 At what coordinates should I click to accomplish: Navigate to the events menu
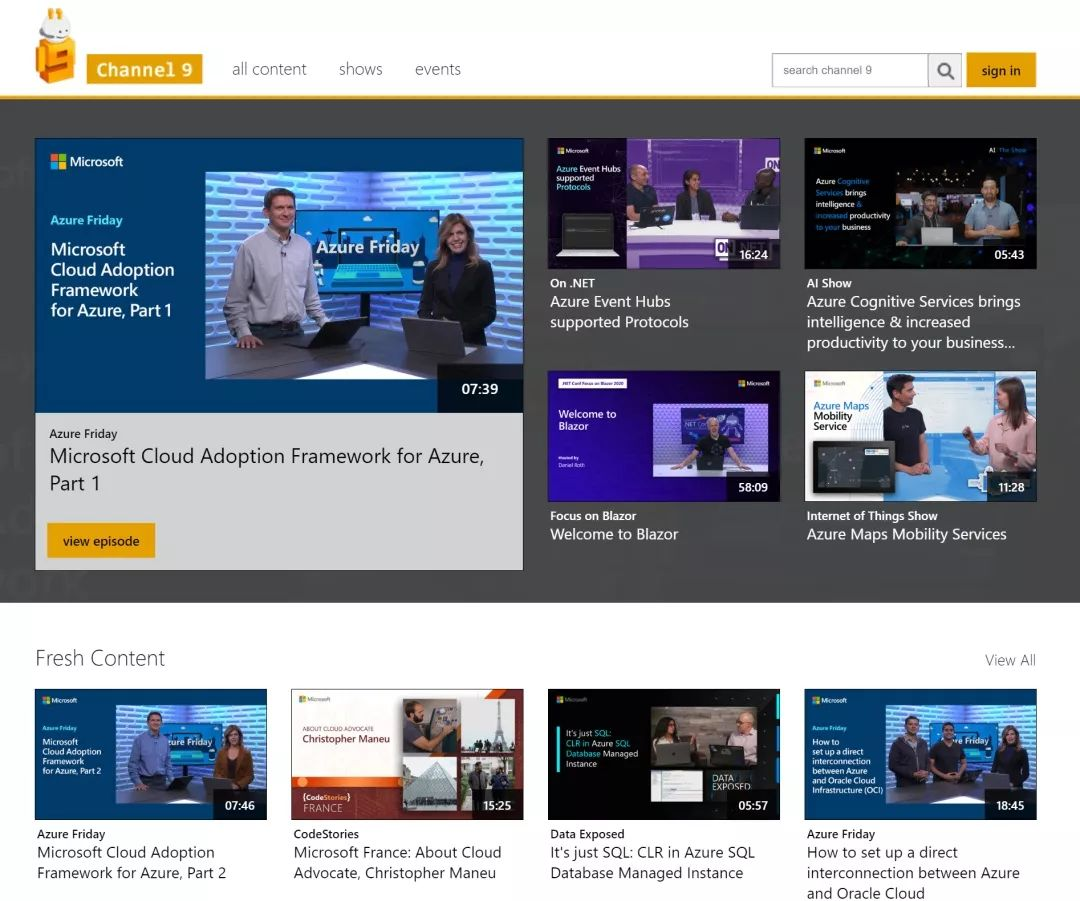pyautogui.click(x=437, y=69)
